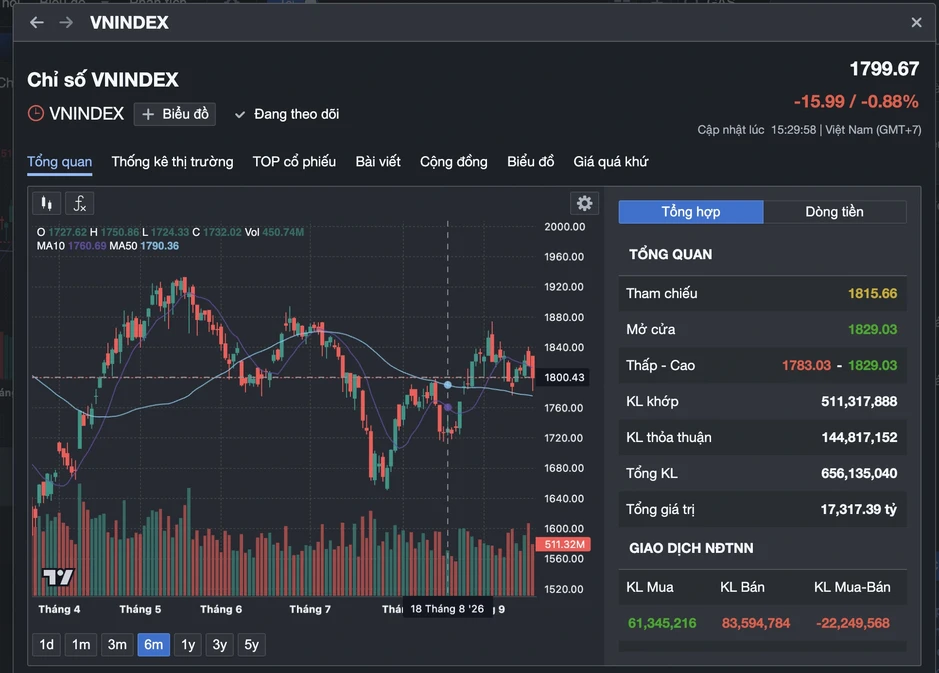The width and height of the screenshot is (939, 673).
Task: Toggle the Đang theo dõi follow status
Action: [x=287, y=114]
